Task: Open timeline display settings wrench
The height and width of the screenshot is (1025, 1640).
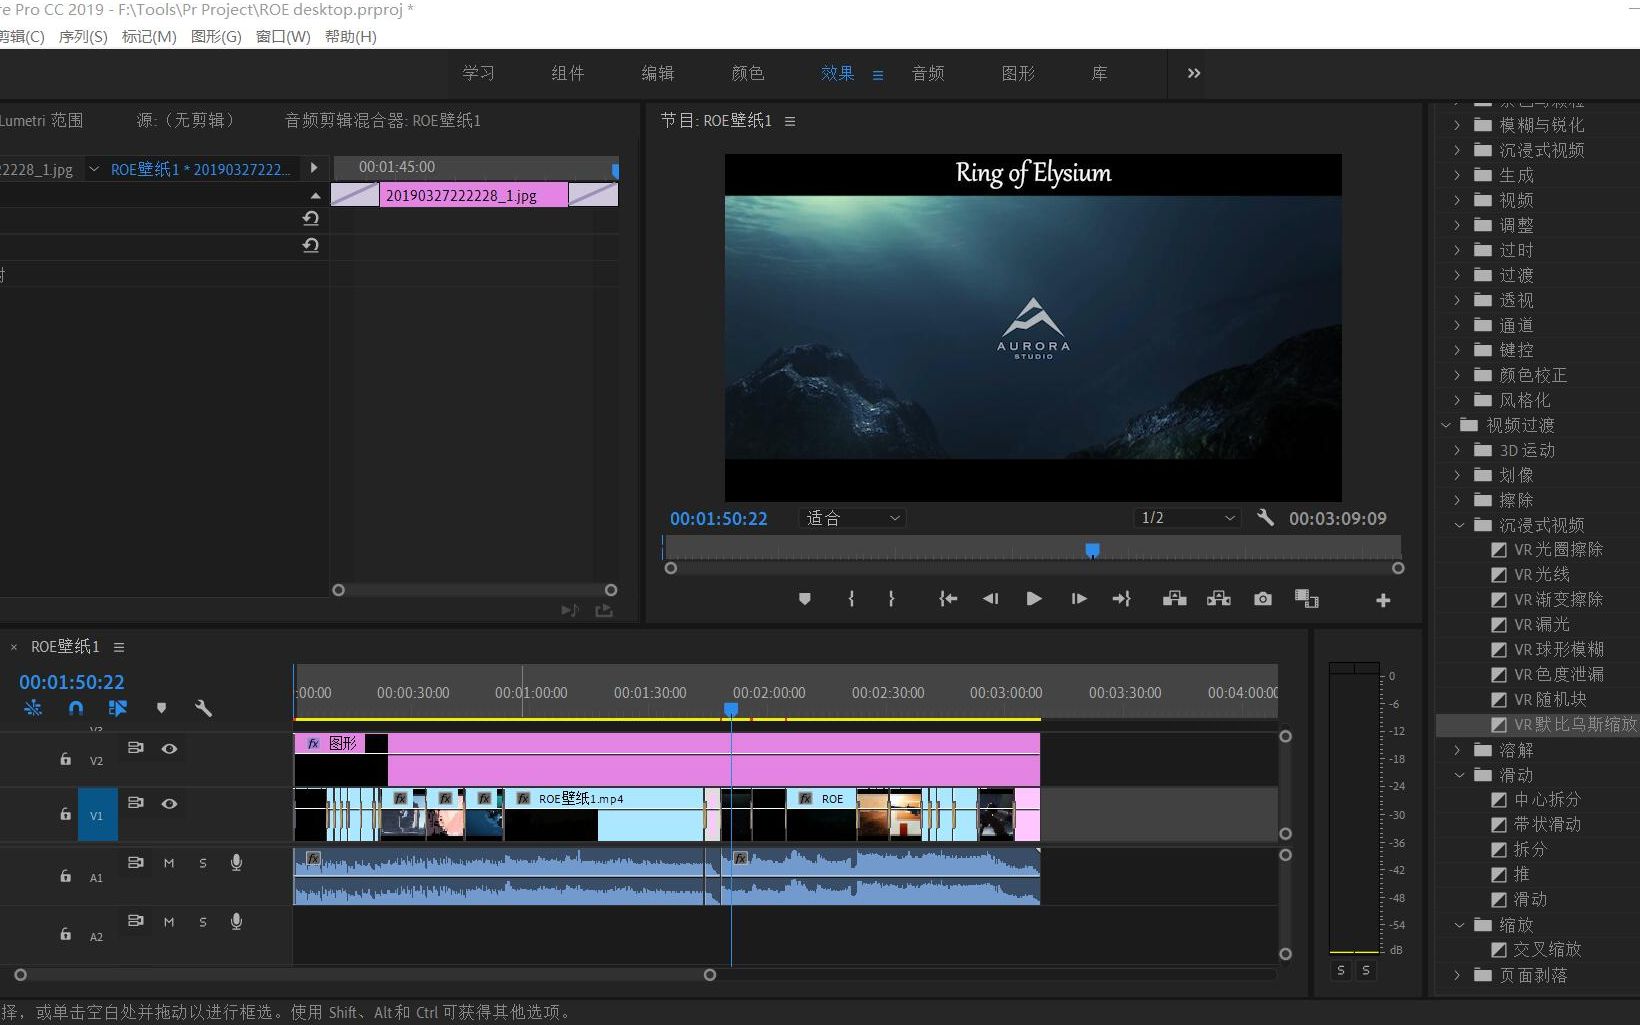Action: pyautogui.click(x=203, y=708)
